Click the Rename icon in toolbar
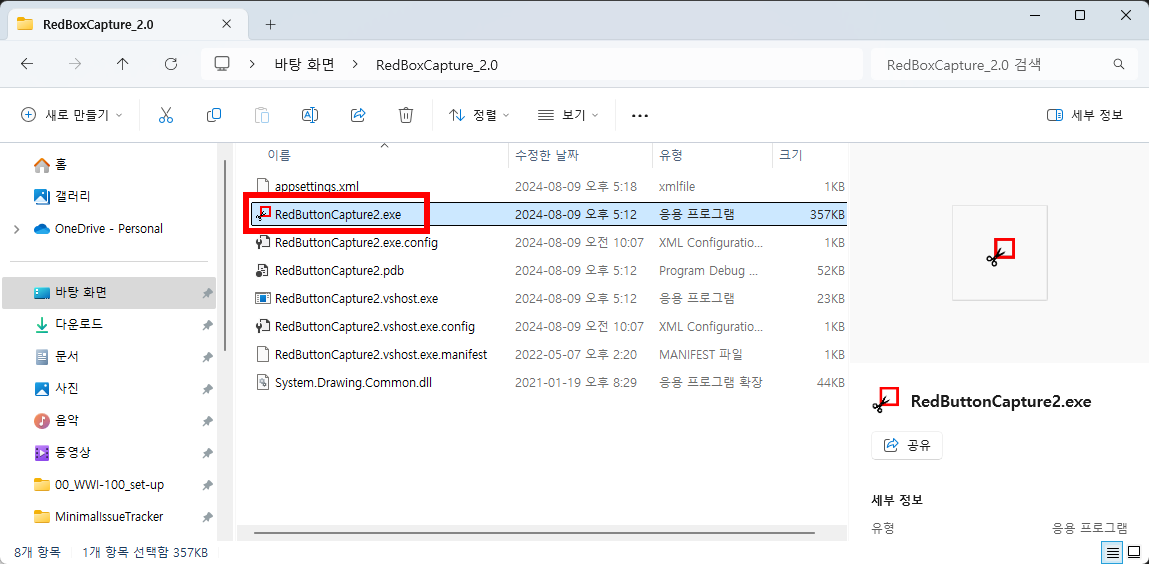This screenshot has width=1149, height=564. click(310, 115)
